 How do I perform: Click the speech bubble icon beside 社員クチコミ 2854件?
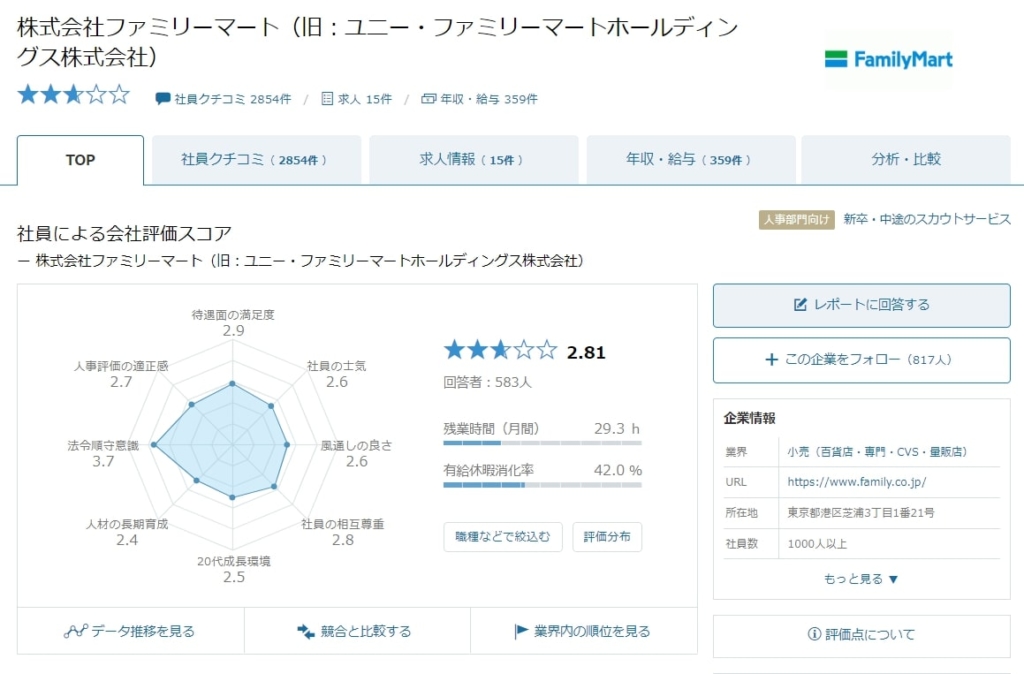pyautogui.click(x=163, y=99)
